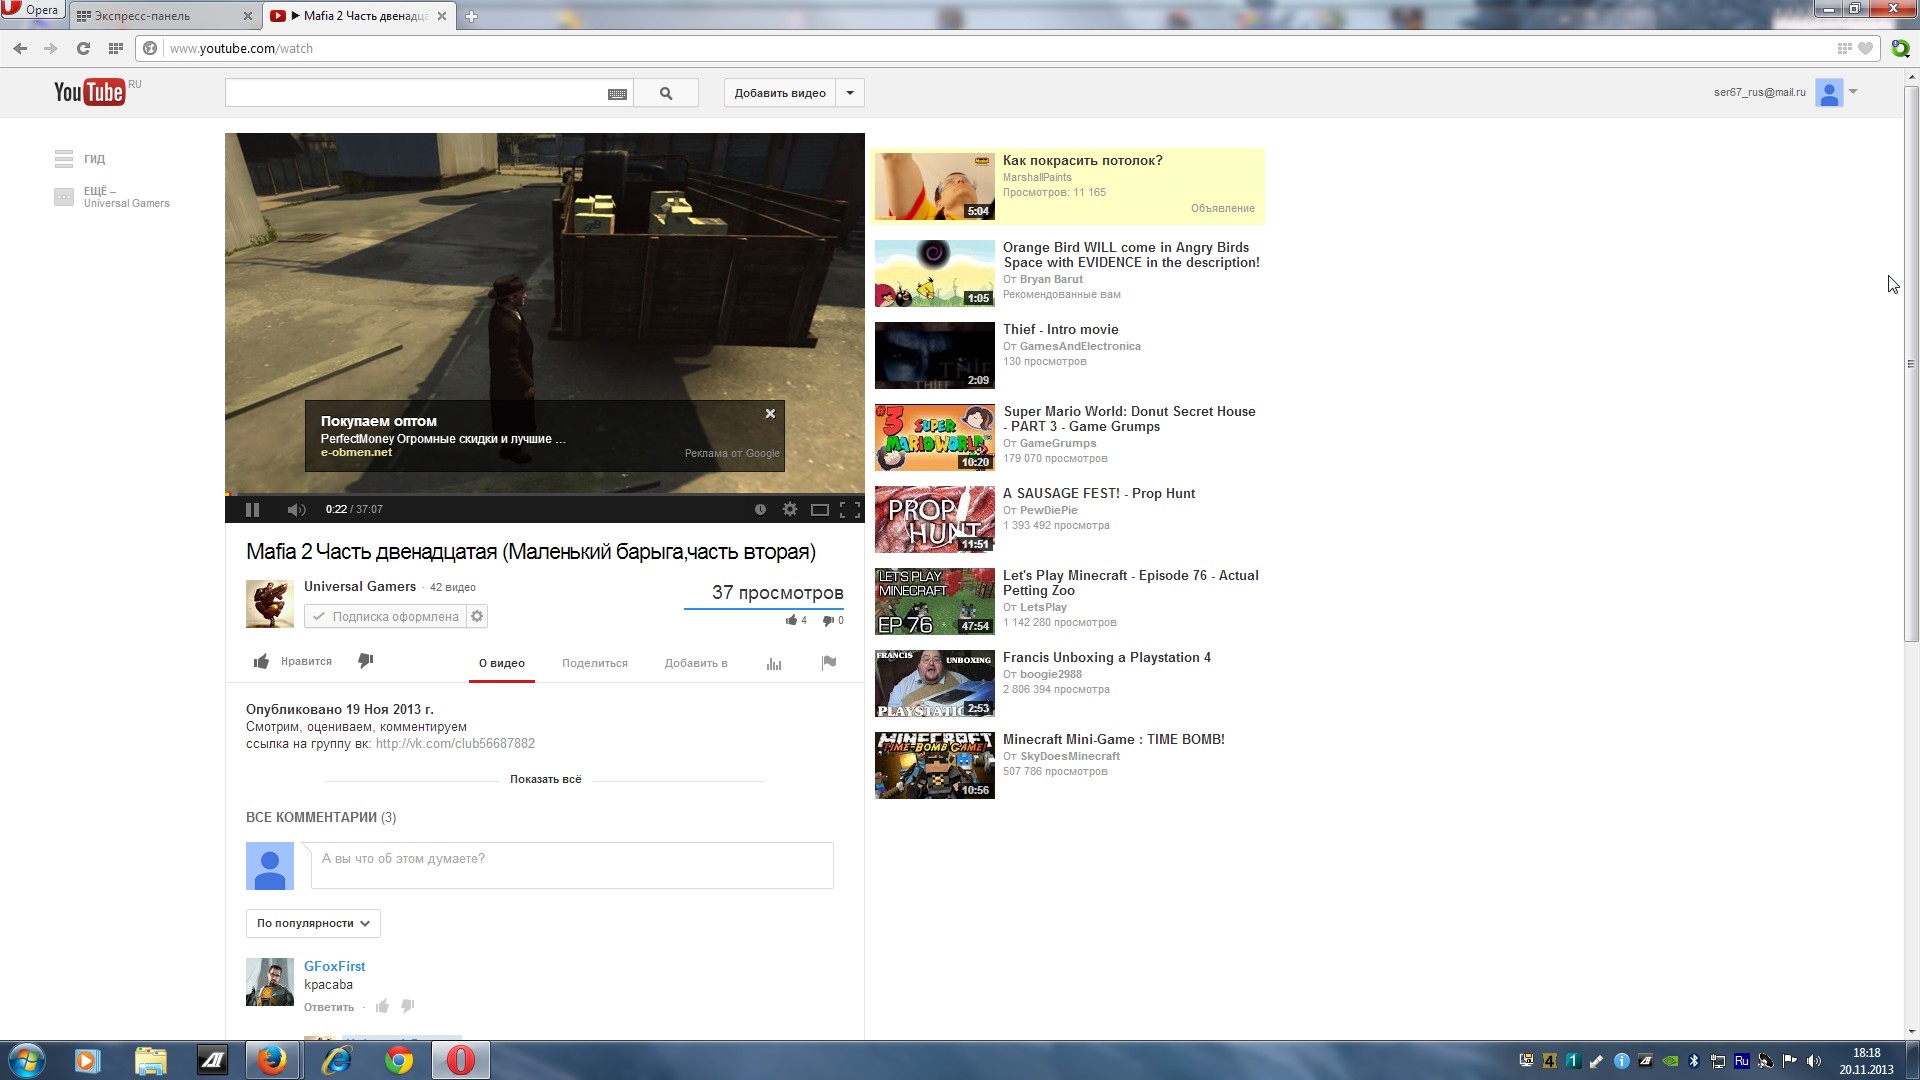Screen dimensions: 1920x1080
Task: Open commenter avatar of GFoxFirst
Action: coord(270,982)
